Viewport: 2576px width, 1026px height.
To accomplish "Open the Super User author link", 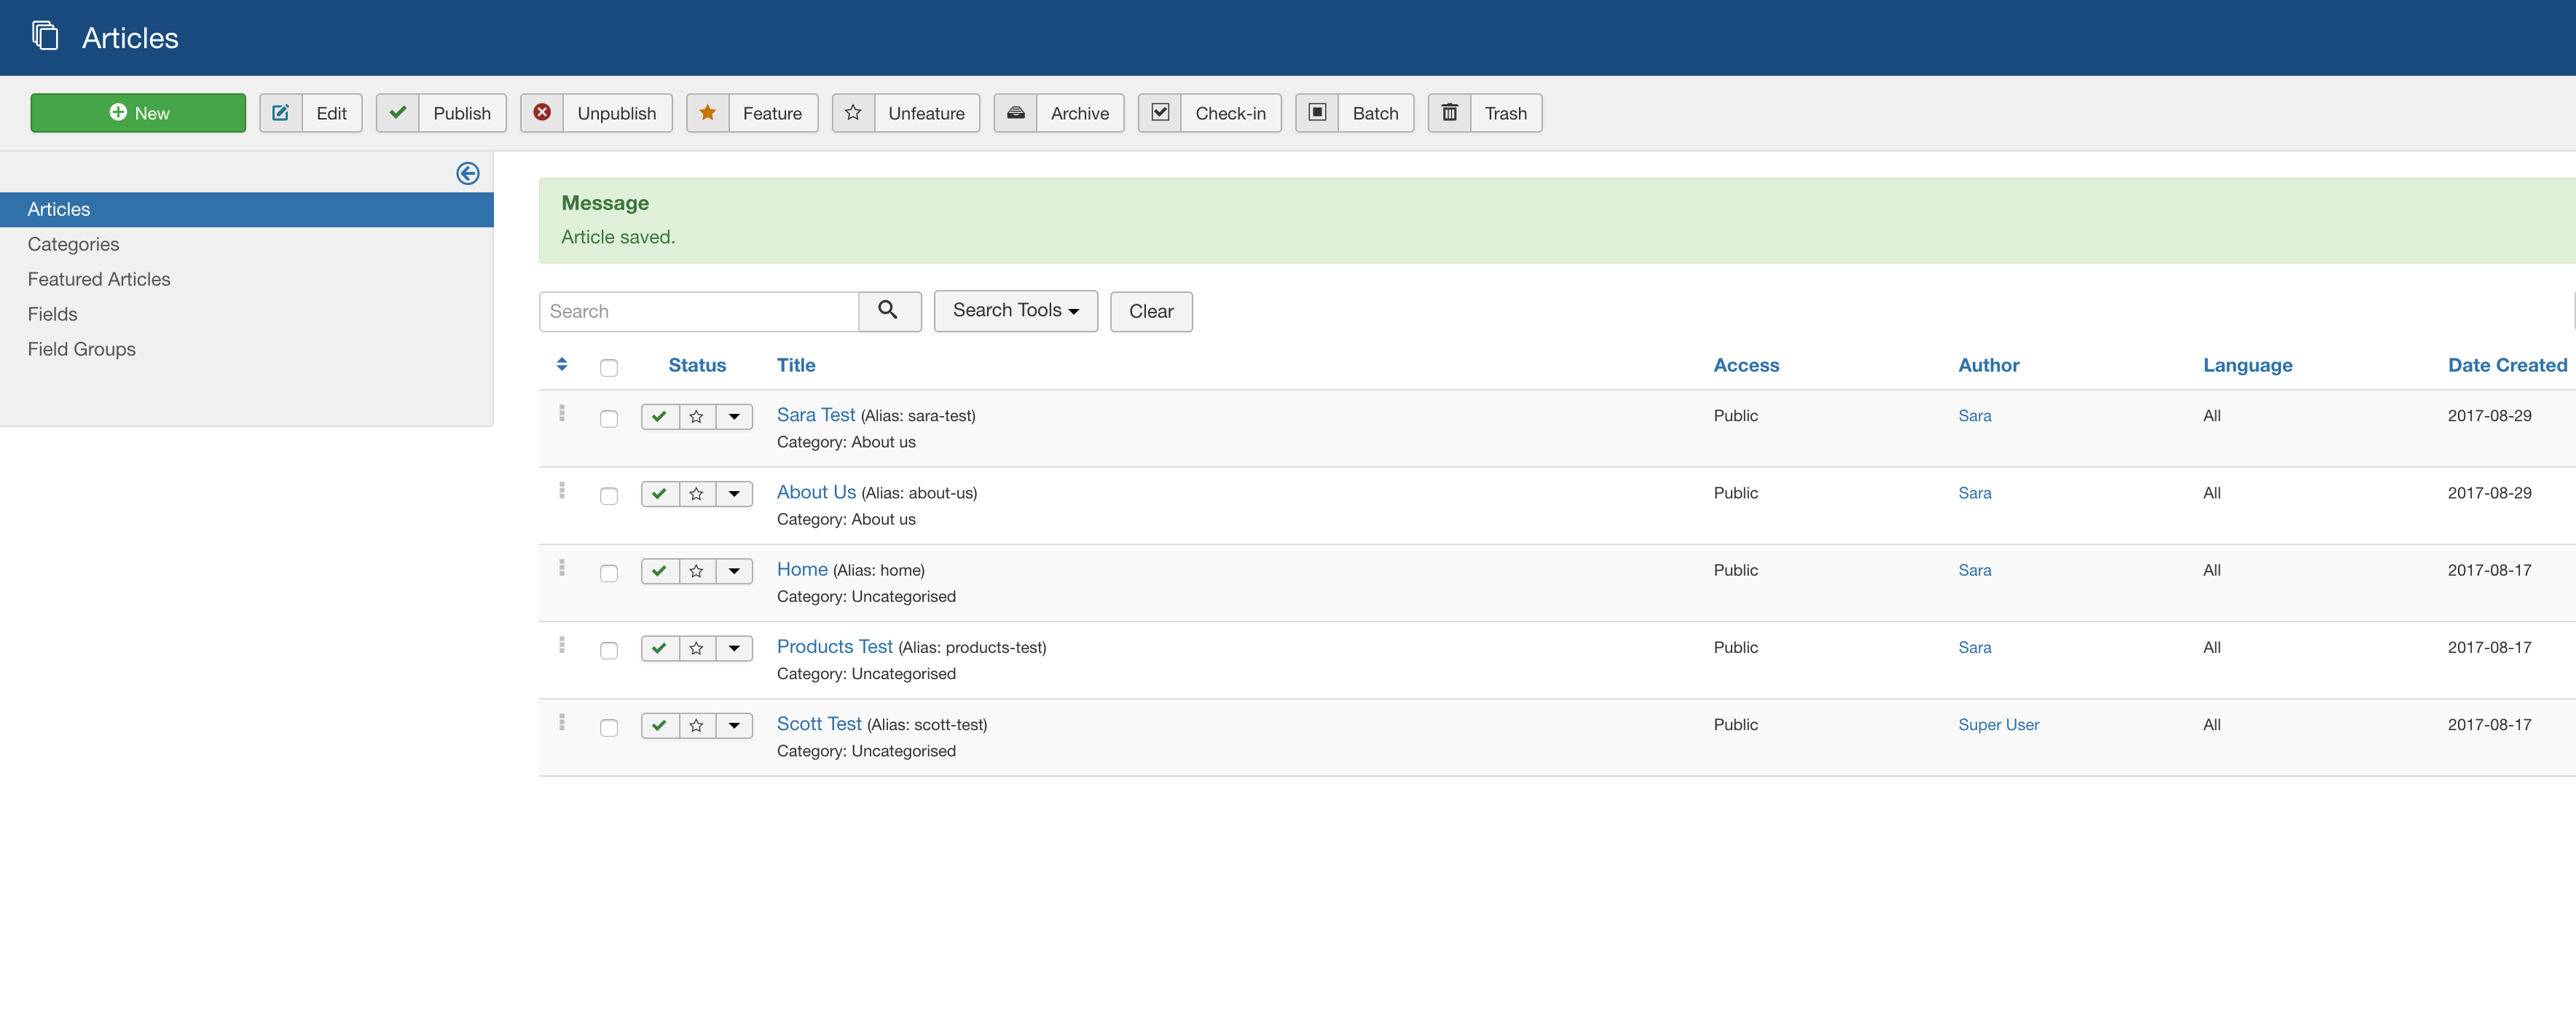I will coord(1997,725).
